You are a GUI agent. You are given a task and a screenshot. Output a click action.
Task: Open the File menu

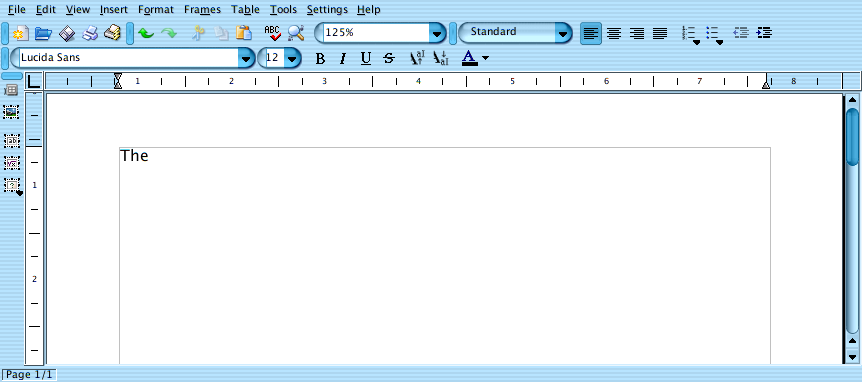[16, 9]
